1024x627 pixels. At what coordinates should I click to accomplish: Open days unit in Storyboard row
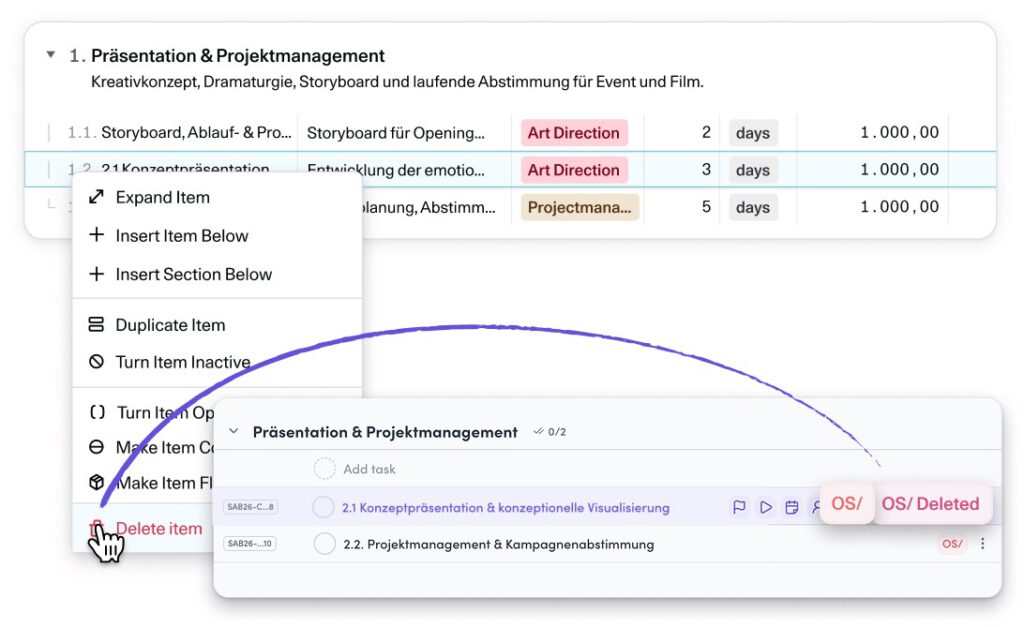[753, 133]
